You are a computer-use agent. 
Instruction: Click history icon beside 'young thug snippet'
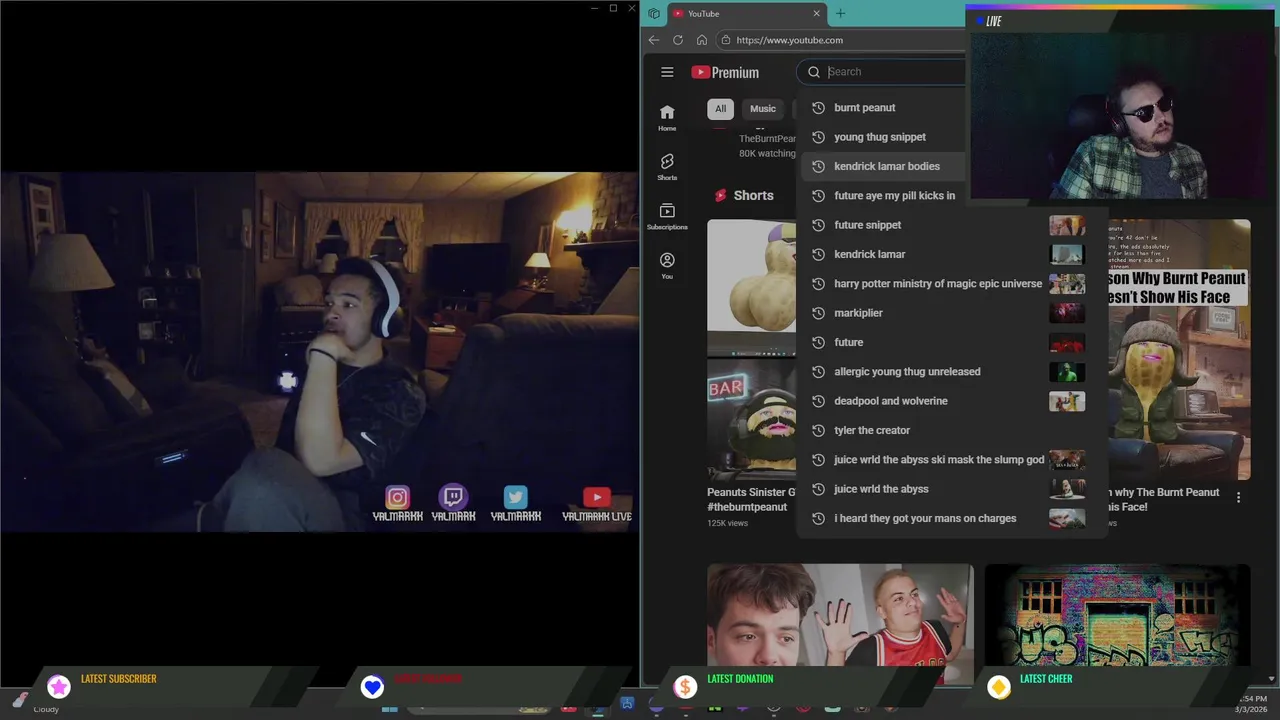(x=818, y=137)
